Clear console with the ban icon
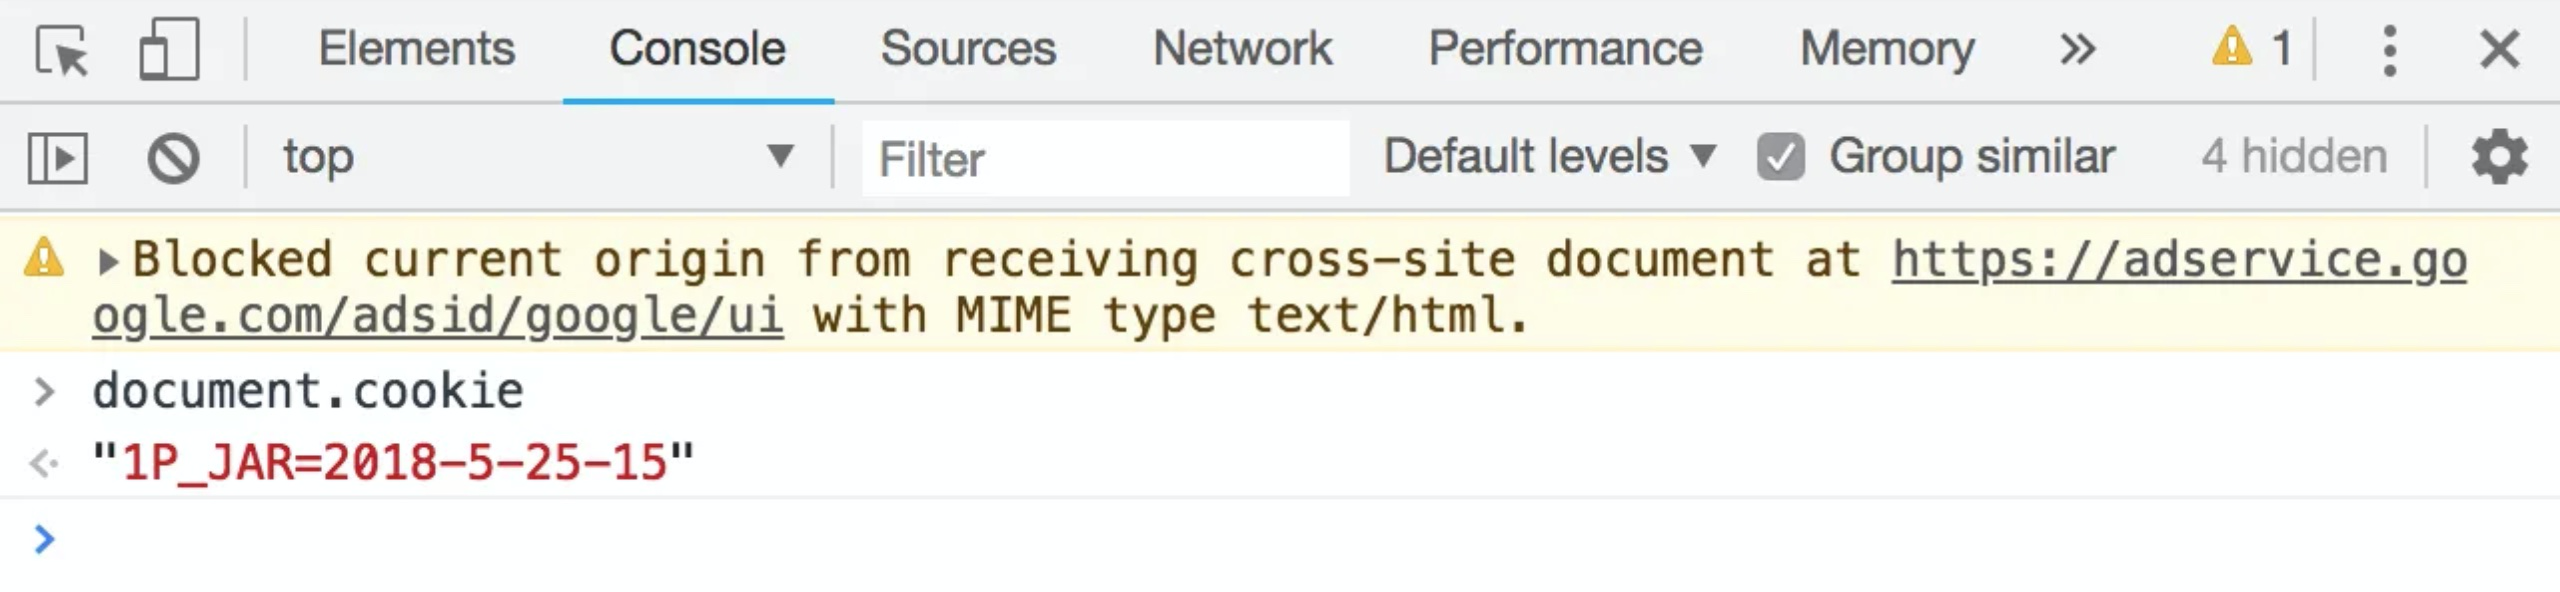2560x592 pixels. tap(173, 158)
